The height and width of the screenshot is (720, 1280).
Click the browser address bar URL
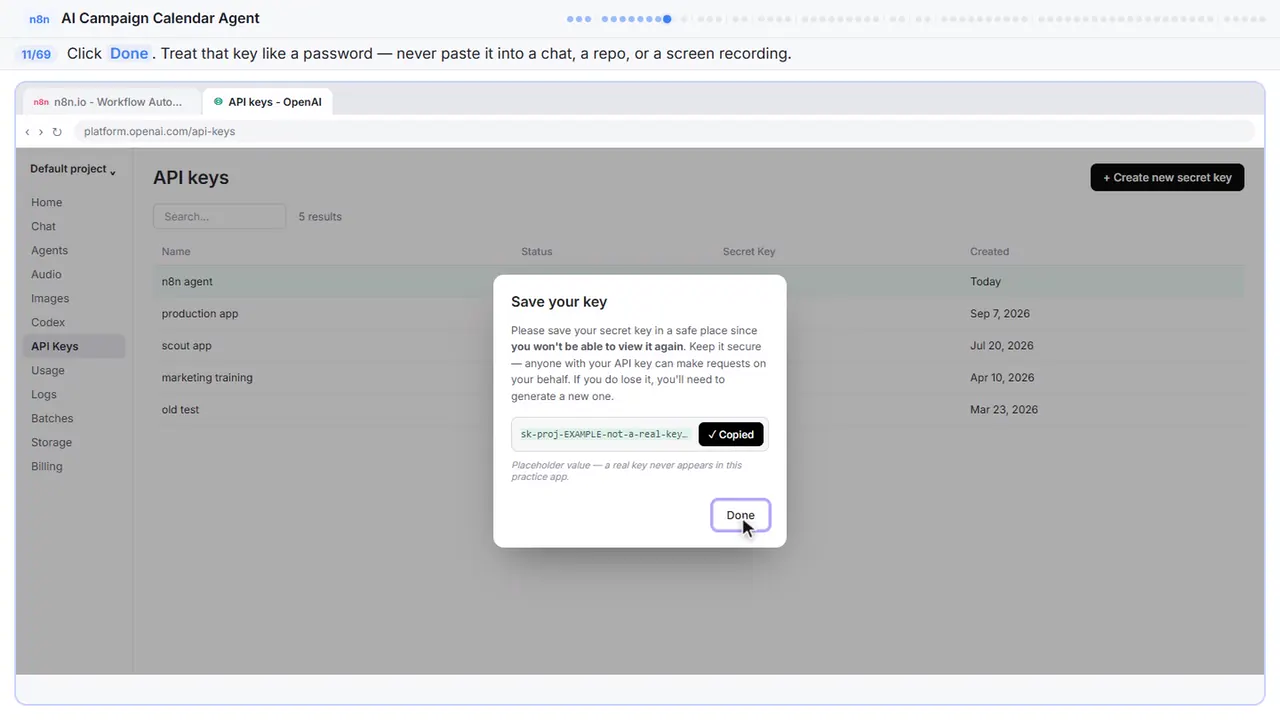coord(160,132)
